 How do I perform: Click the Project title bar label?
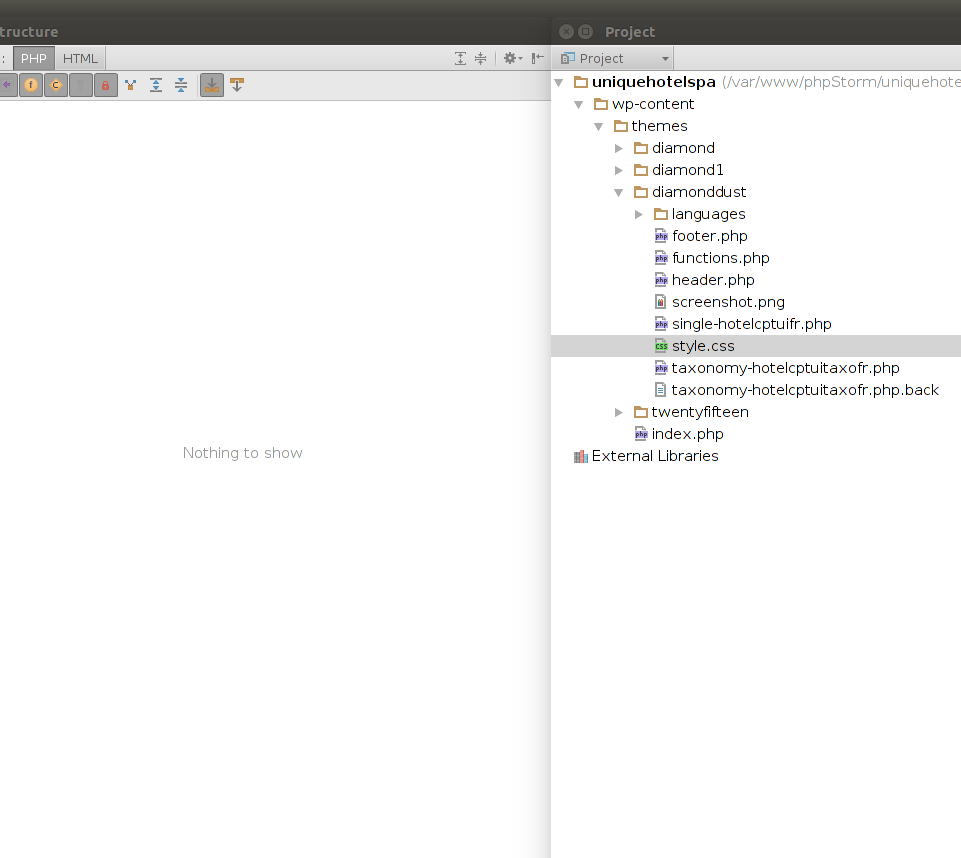629,32
